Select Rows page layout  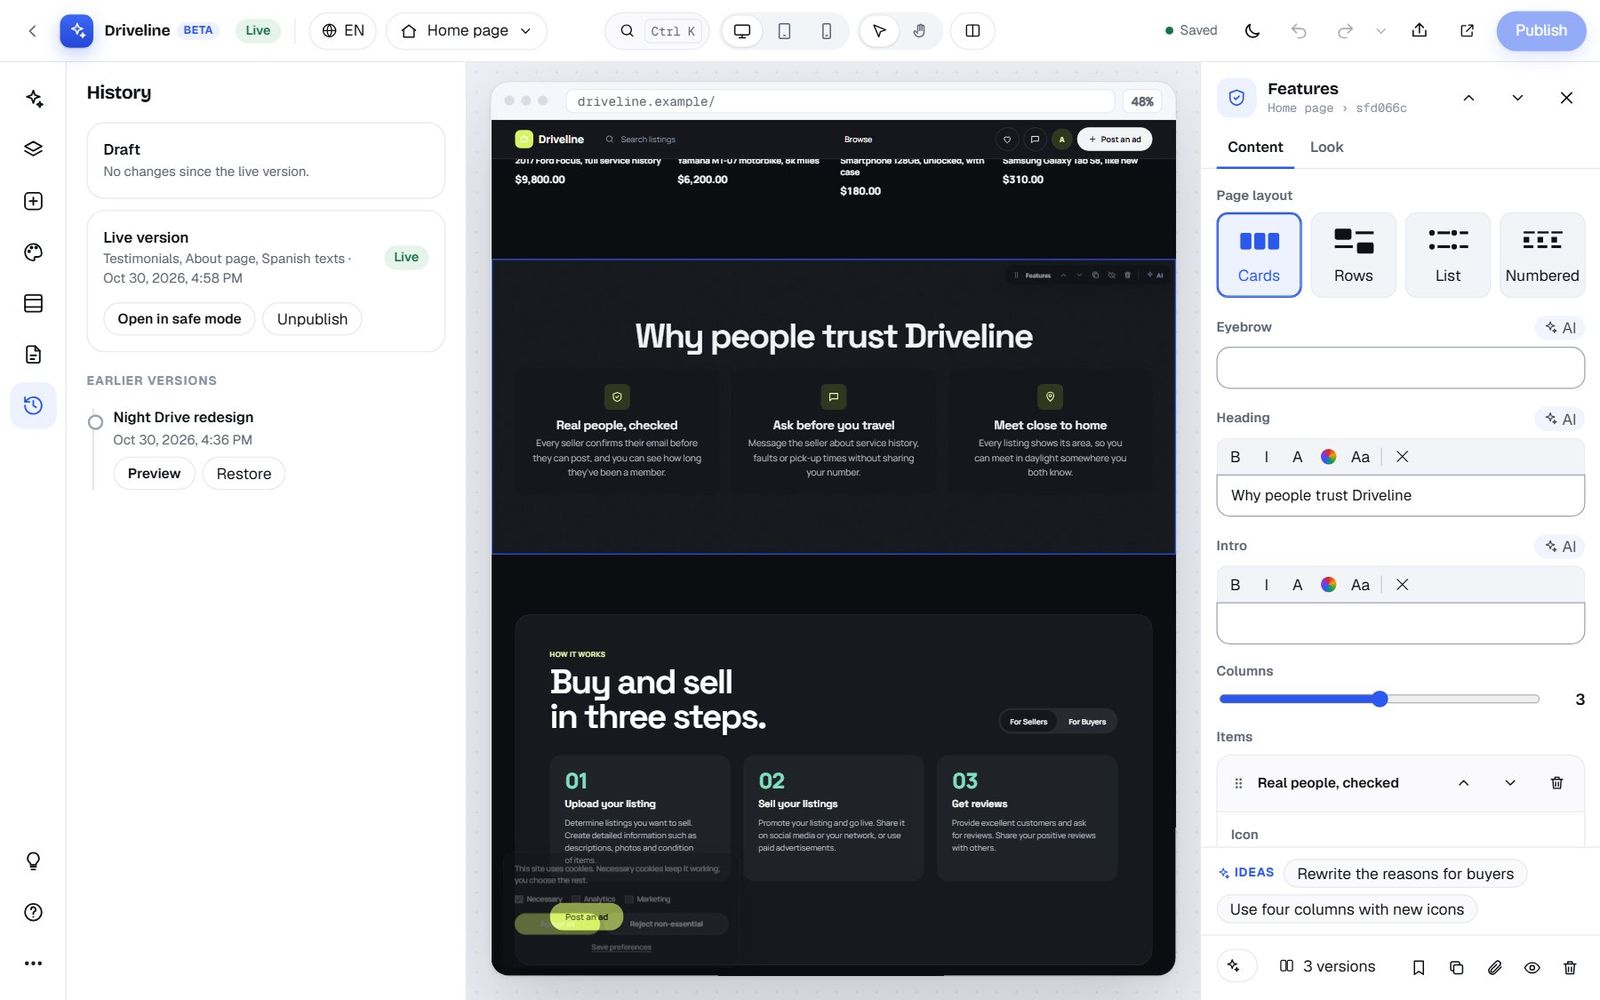click(x=1353, y=255)
